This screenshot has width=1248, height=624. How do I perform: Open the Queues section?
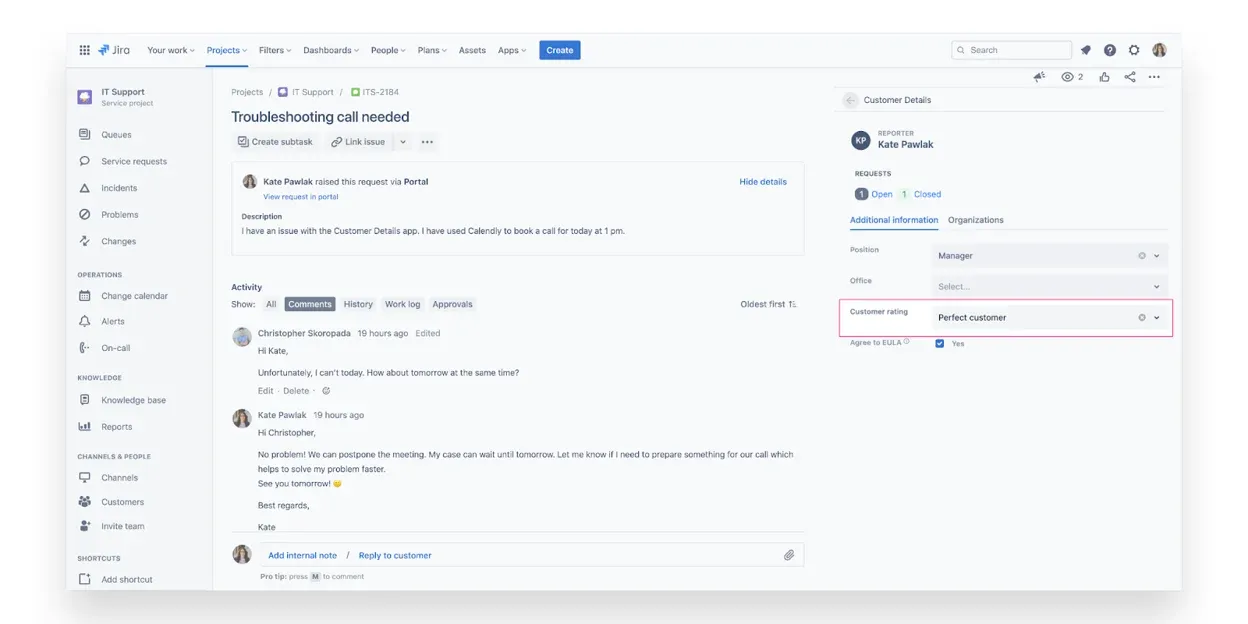117,134
